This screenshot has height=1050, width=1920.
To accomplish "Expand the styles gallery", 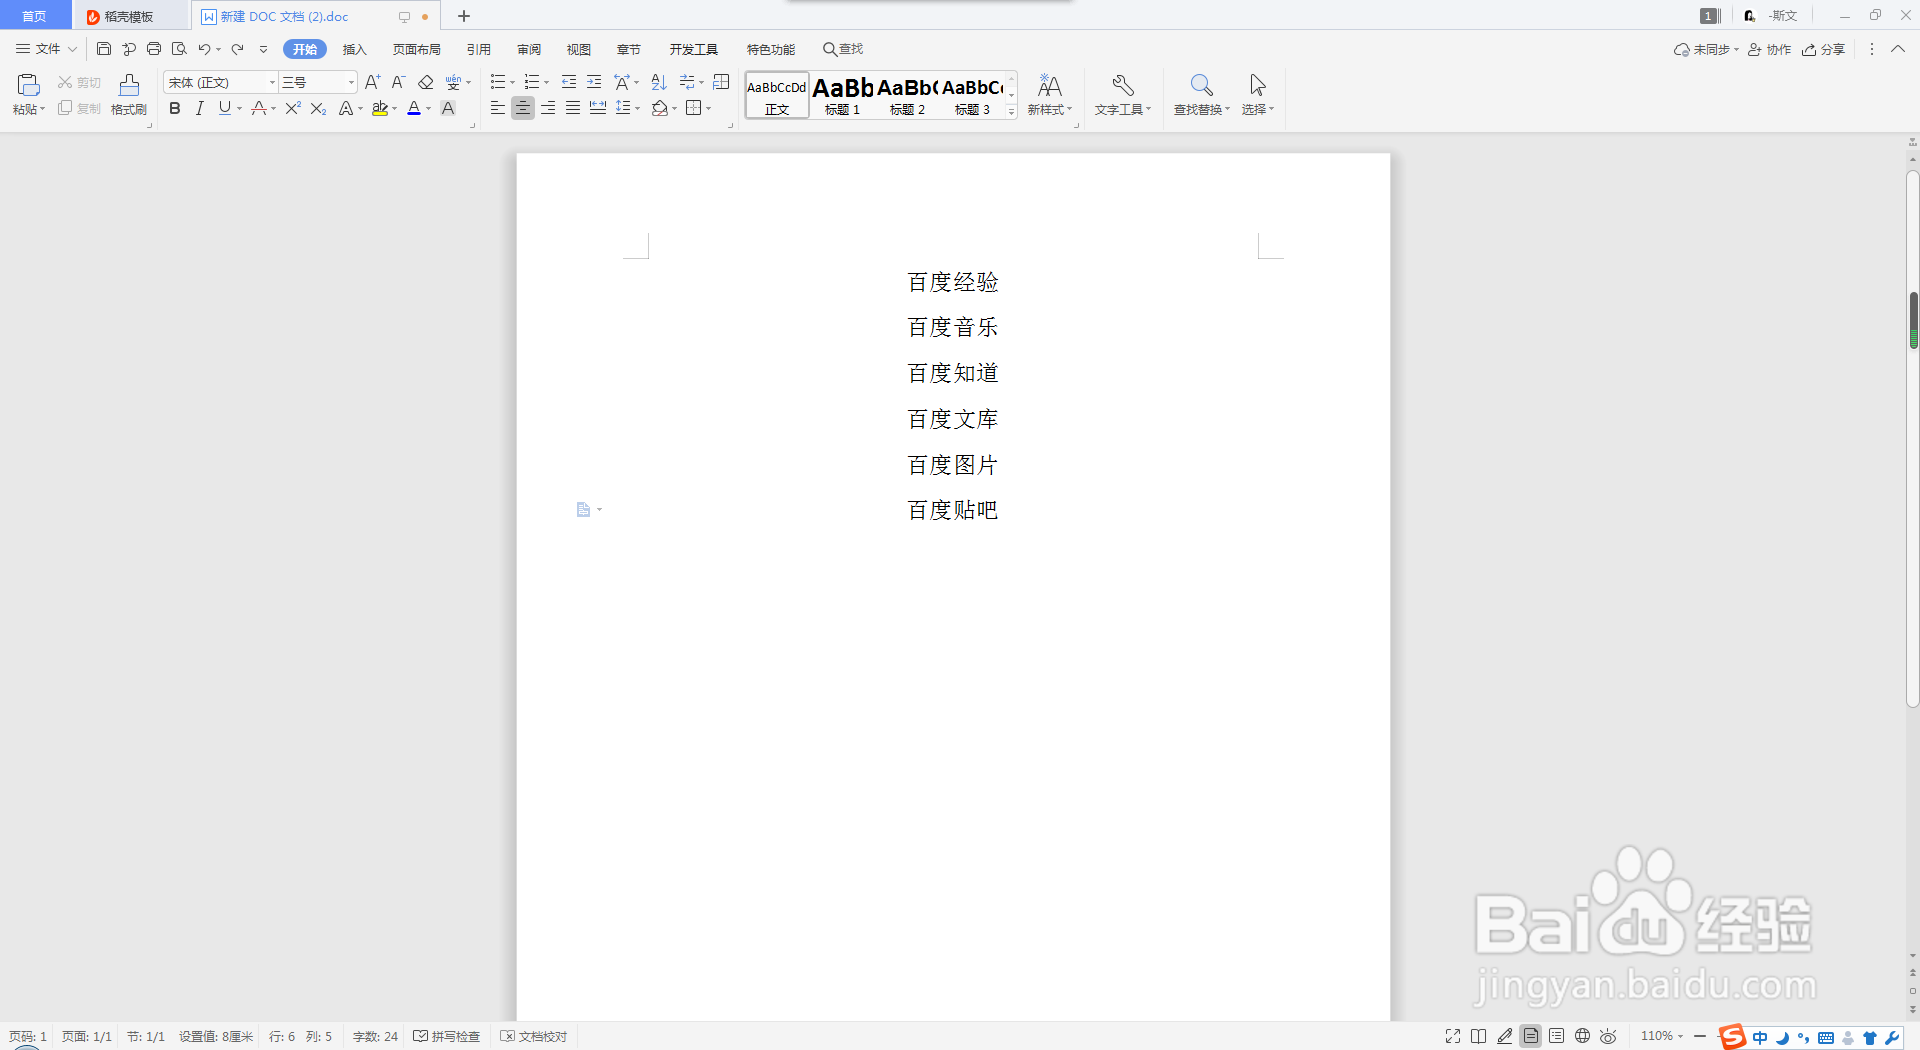I will coord(1012,112).
